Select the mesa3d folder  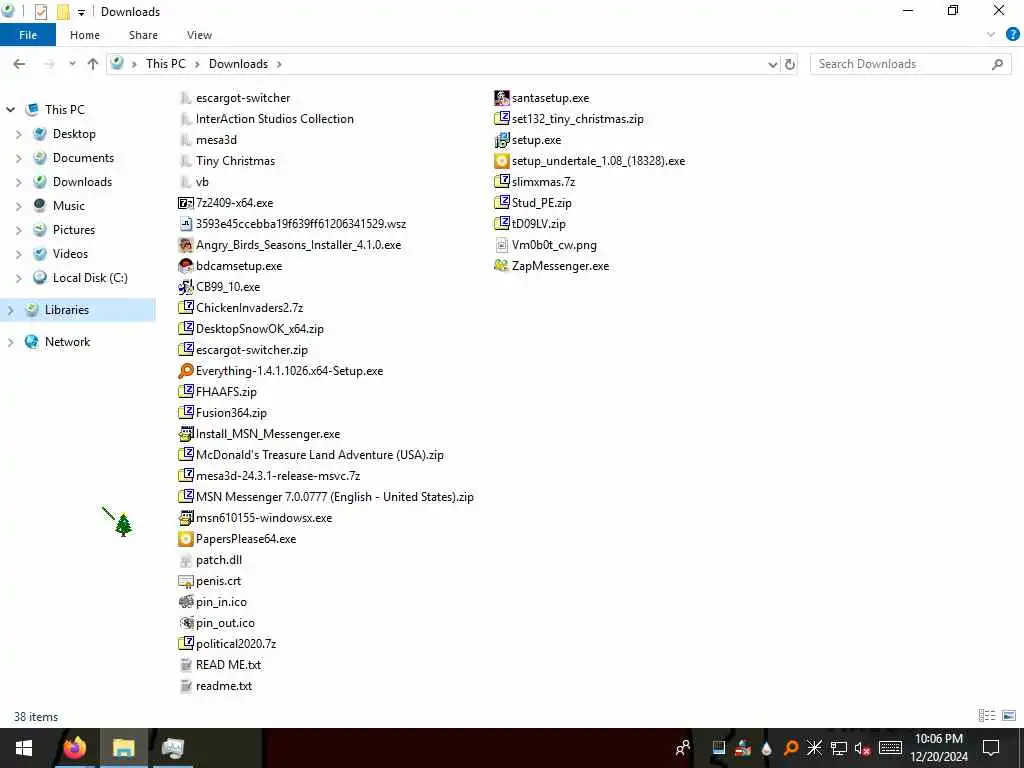(x=216, y=140)
